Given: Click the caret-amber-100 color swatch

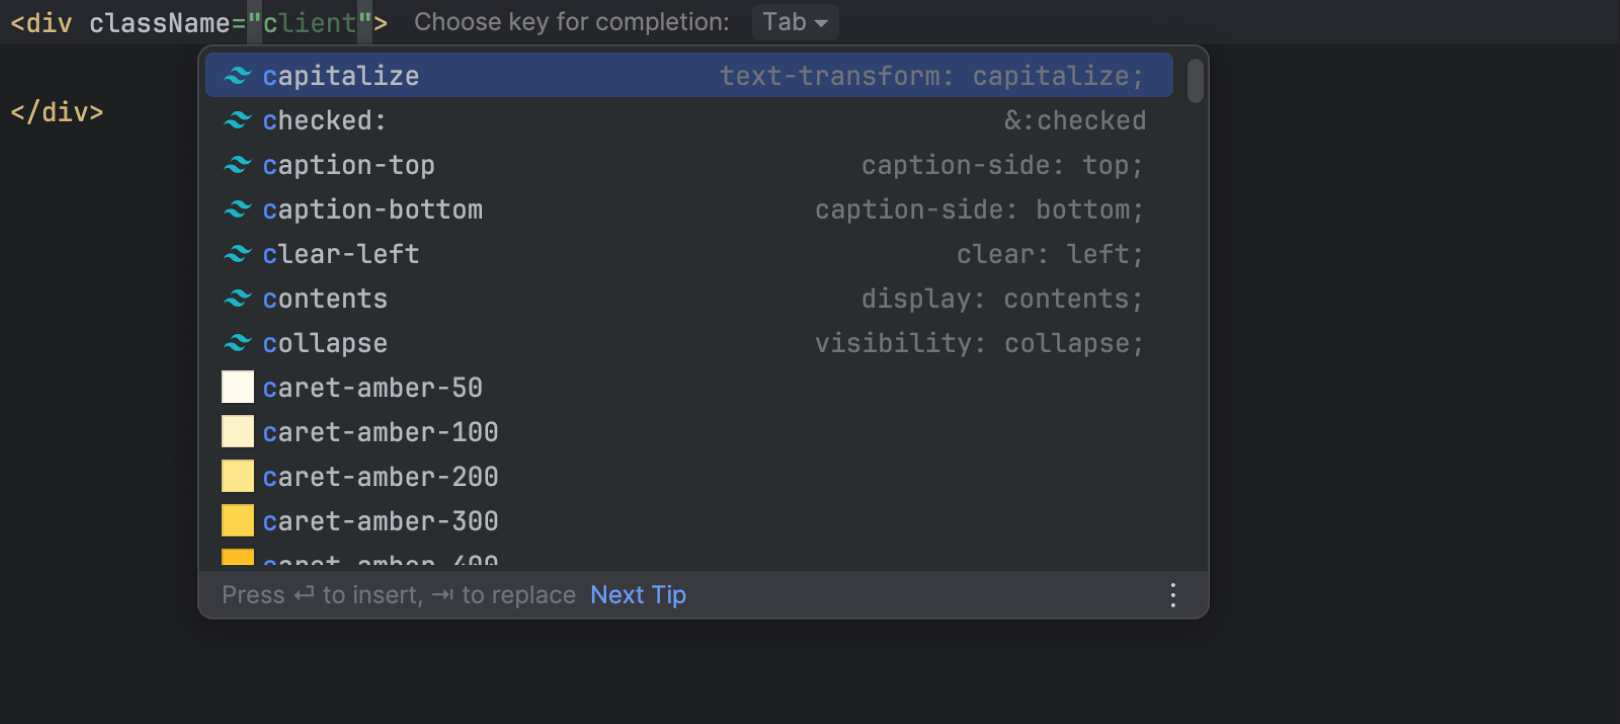Looking at the screenshot, I should (x=237, y=432).
